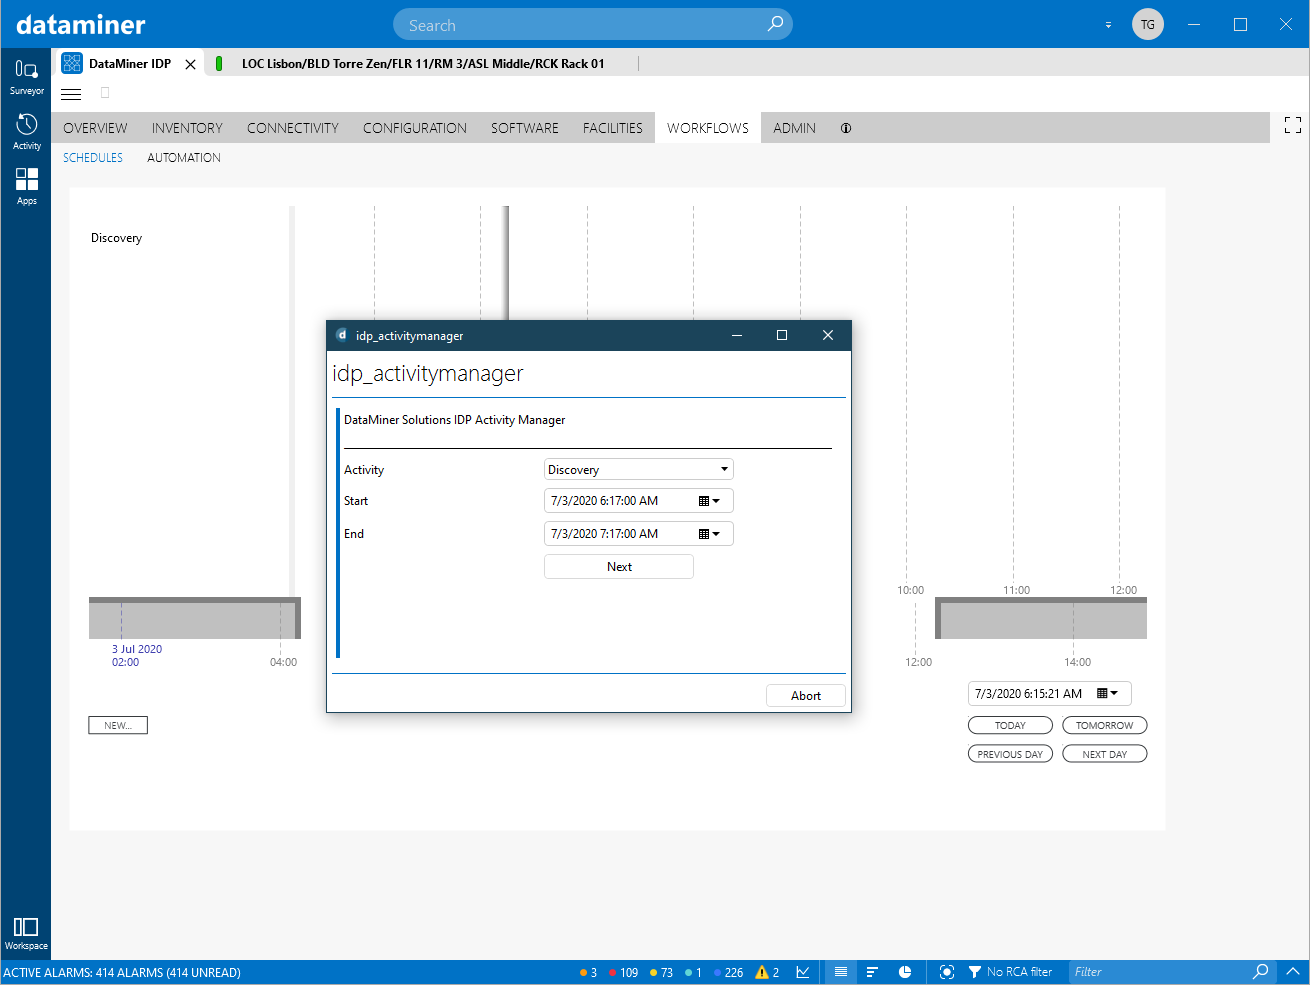The width and height of the screenshot is (1310, 985).
Task: Show alarms with count 73
Action: 661,972
